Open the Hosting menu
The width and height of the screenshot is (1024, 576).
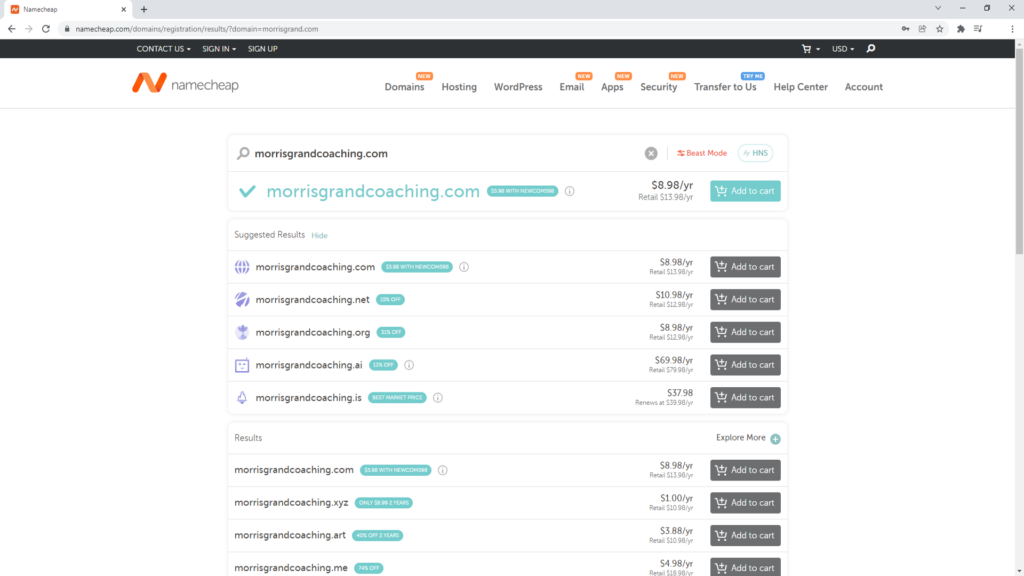point(459,87)
